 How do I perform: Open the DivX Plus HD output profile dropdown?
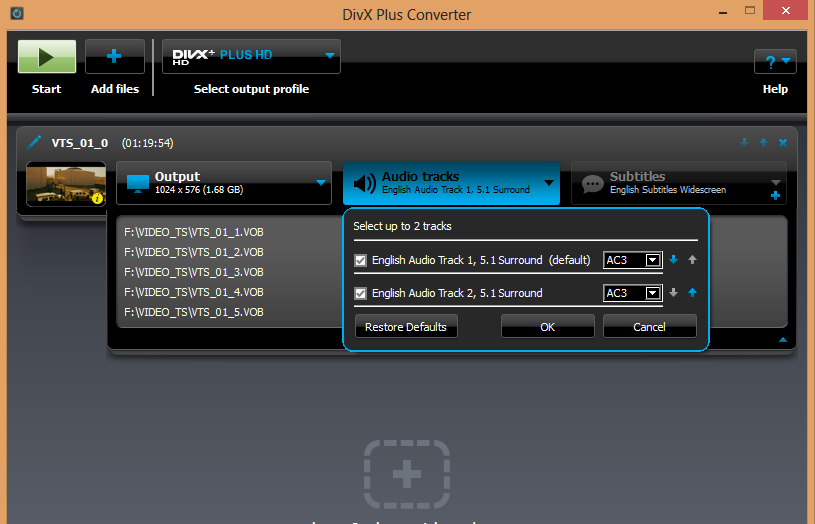tap(251, 56)
